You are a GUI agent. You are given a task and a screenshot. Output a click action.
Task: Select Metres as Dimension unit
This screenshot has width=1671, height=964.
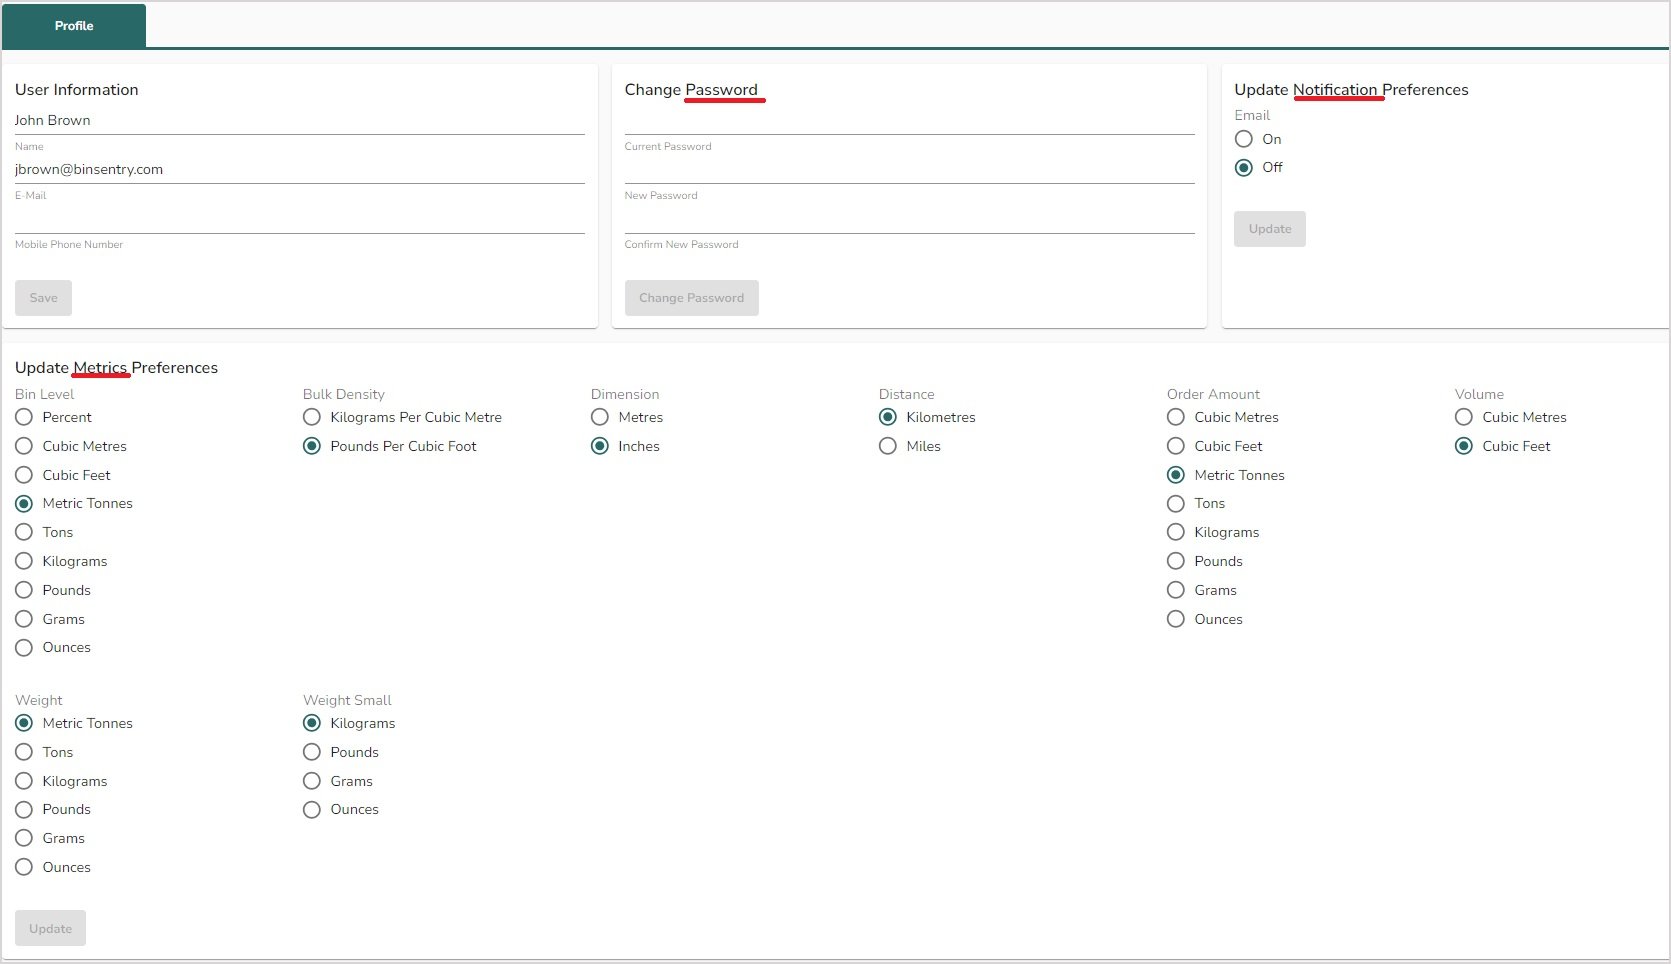tap(599, 417)
